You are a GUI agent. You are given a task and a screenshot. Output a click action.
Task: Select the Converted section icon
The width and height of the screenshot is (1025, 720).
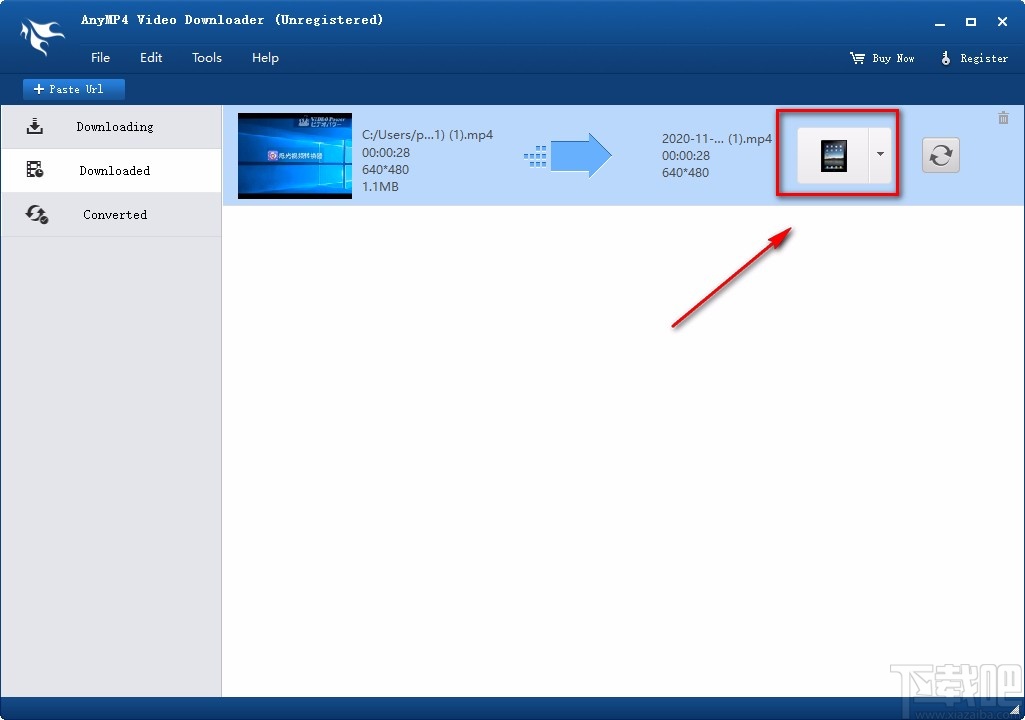[36, 214]
